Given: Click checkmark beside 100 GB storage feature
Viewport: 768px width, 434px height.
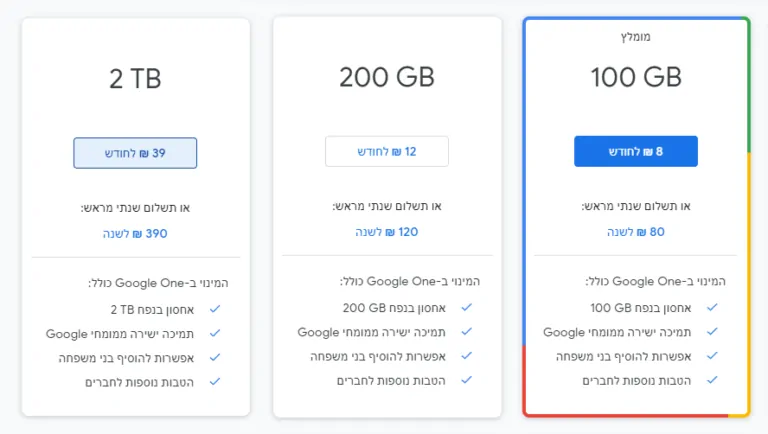Looking at the screenshot, I should 712,307.
